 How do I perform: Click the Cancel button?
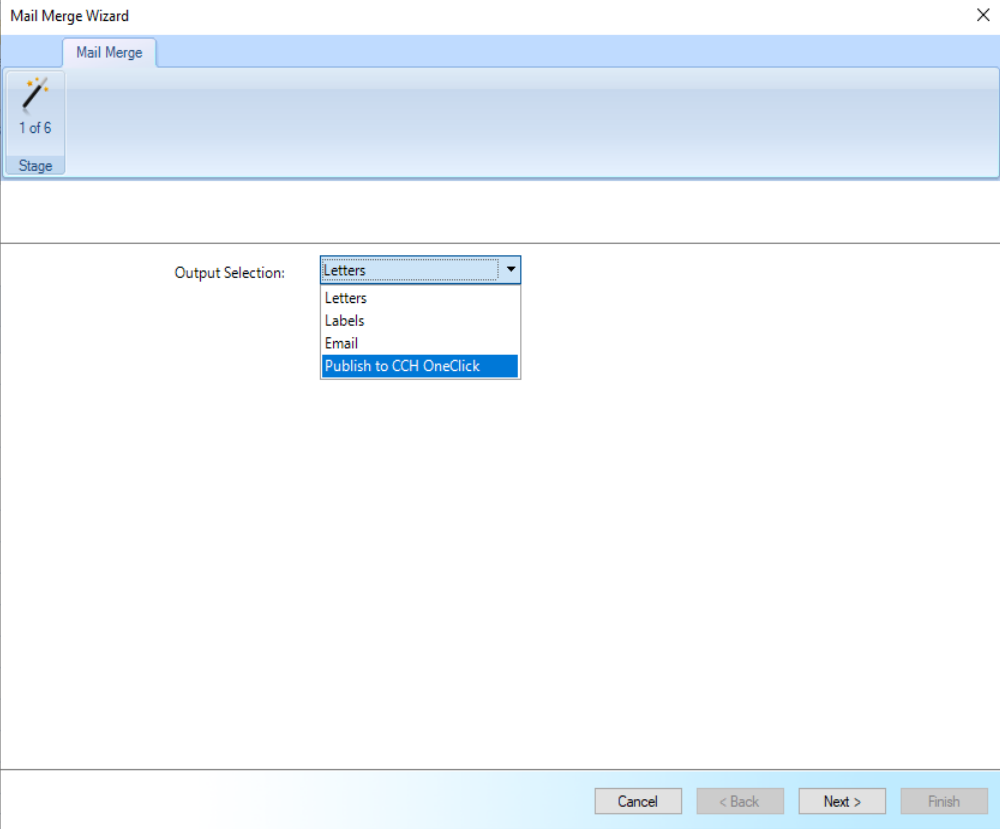[x=638, y=801]
